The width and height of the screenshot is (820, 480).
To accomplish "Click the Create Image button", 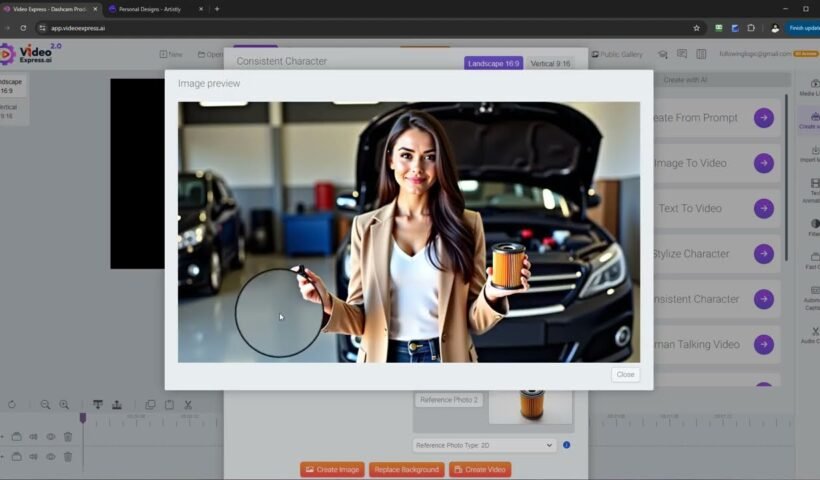I will [332, 470].
